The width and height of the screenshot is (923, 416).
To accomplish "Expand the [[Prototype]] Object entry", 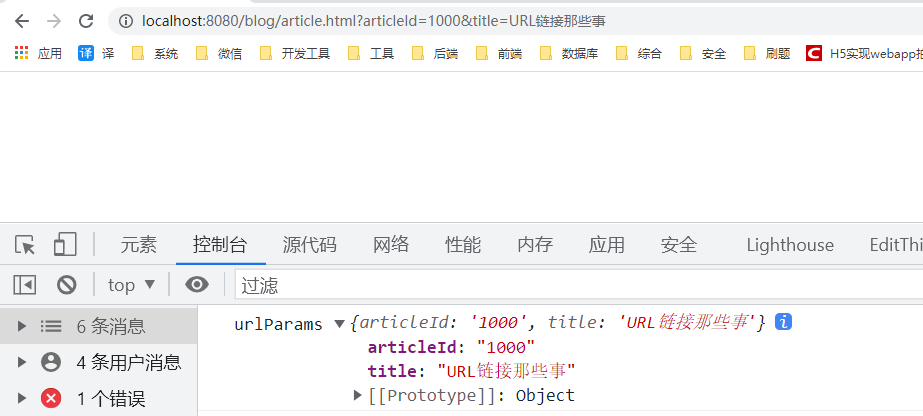I will [357, 395].
